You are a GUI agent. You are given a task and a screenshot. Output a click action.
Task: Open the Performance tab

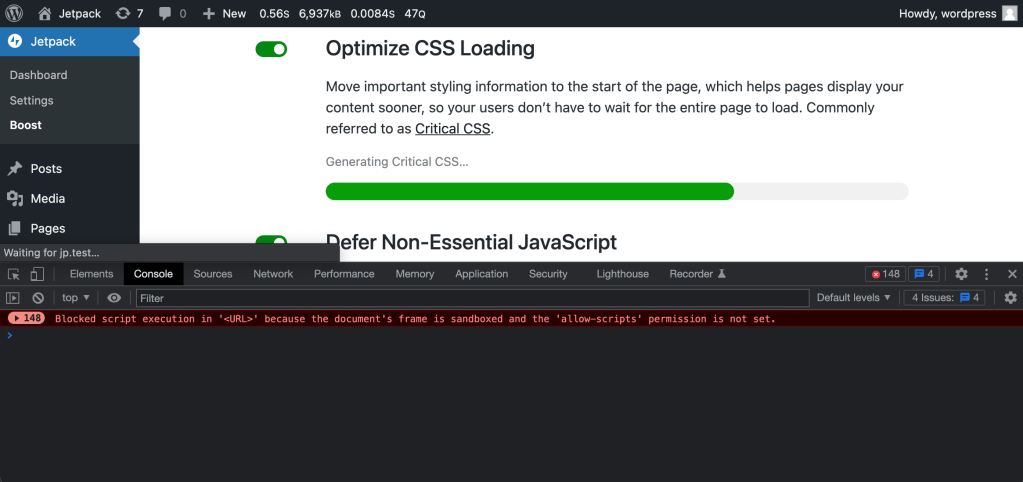click(x=344, y=274)
